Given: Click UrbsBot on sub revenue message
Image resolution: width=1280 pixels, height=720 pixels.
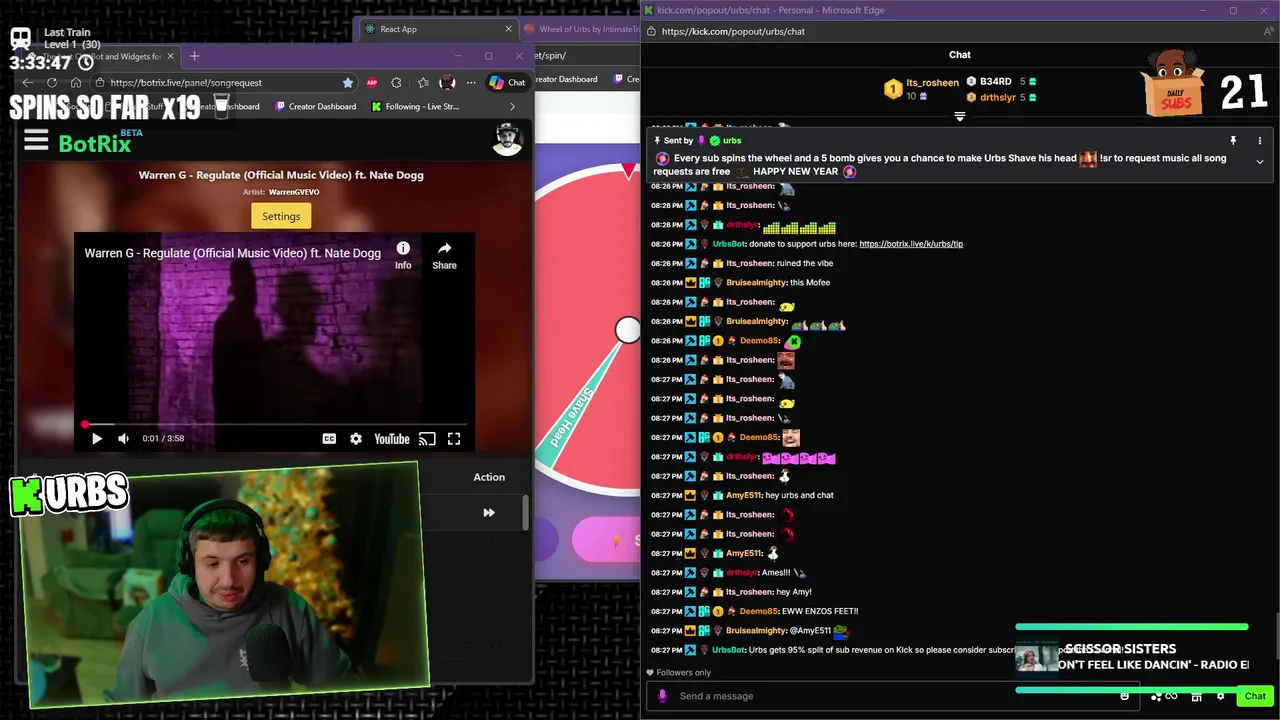Looking at the screenshot, I should click(728, 650).
